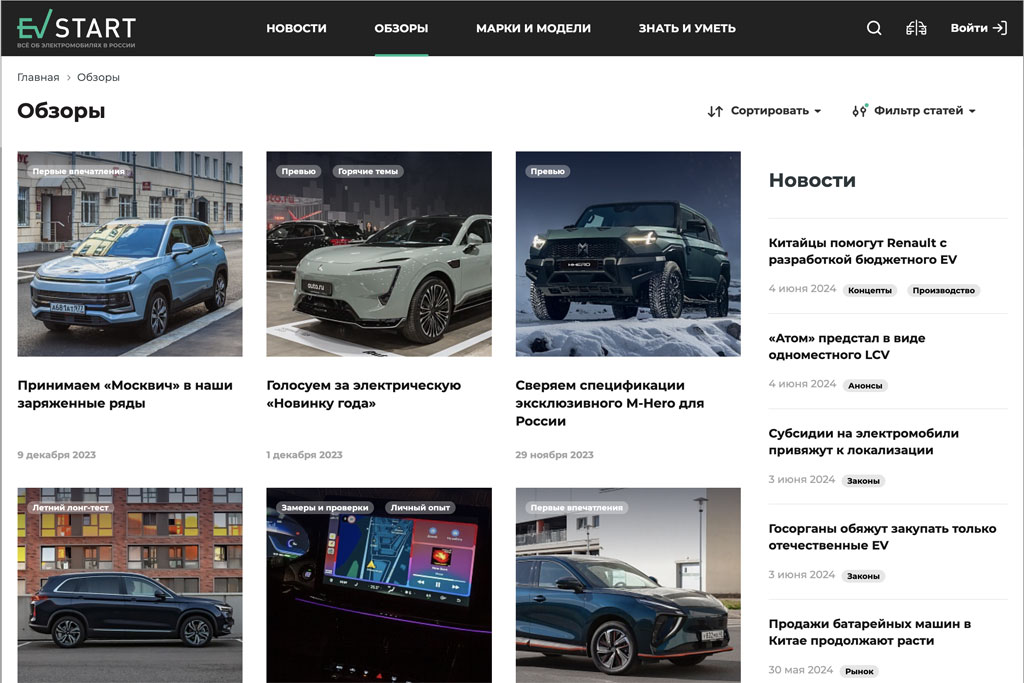Click Законы tag under Госорганы news
Screen dimensions: 1024x683
click(863, 577)
